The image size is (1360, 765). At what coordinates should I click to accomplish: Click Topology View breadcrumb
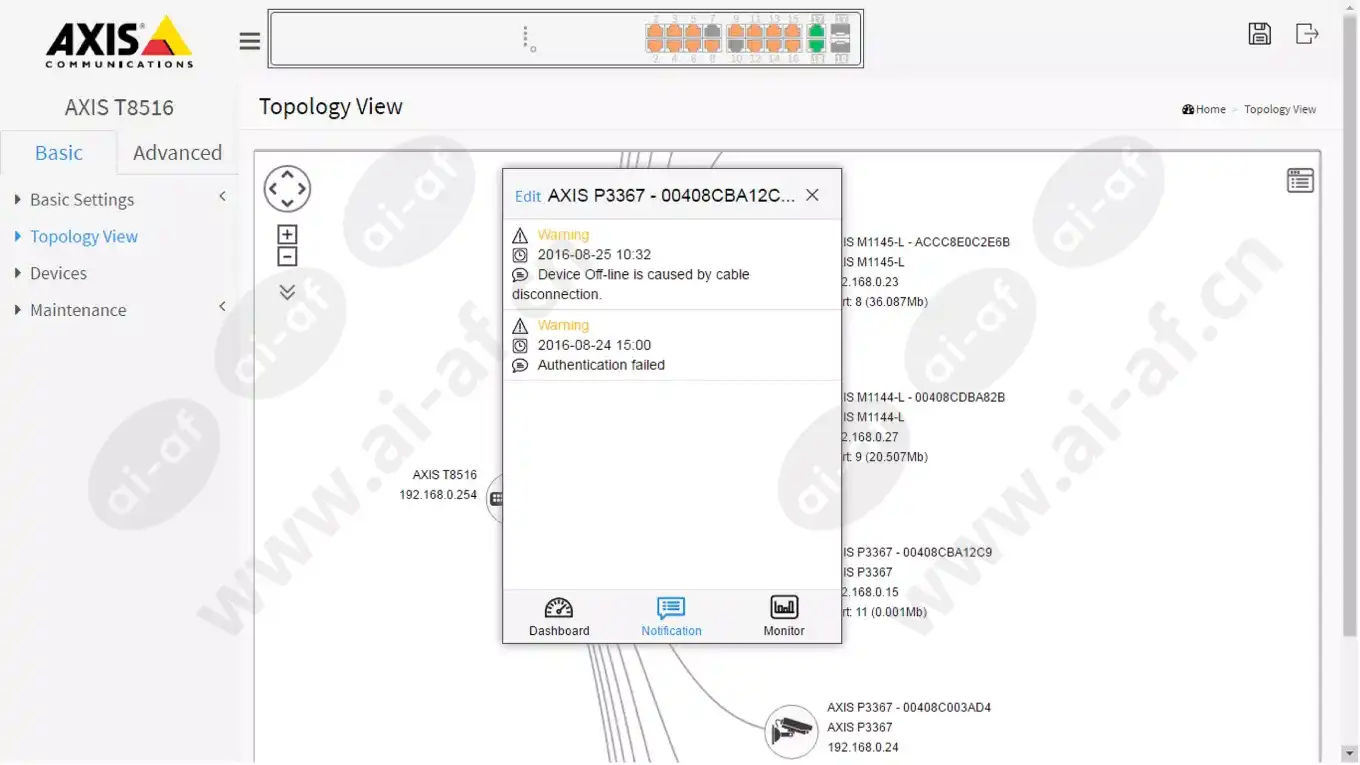1280,109
